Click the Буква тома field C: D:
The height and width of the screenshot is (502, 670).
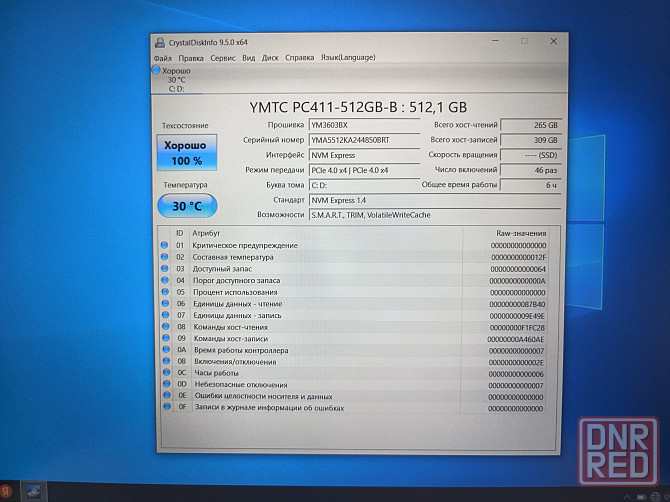[x=364, y=185]
